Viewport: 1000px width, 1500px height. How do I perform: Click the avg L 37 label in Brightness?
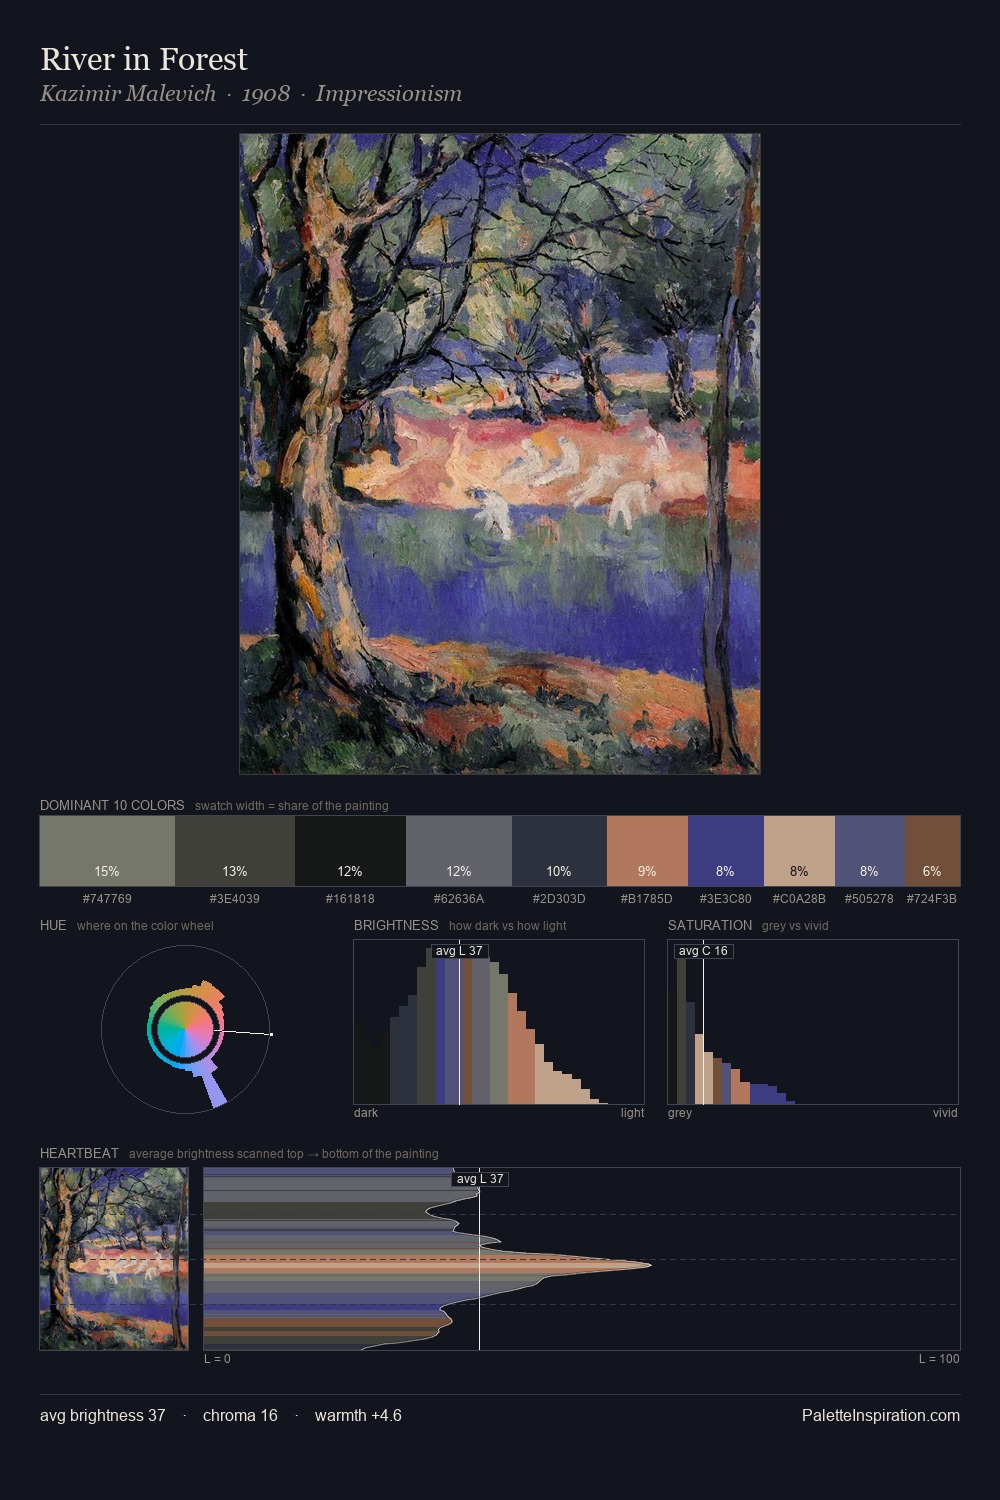[x=460, y=951]
